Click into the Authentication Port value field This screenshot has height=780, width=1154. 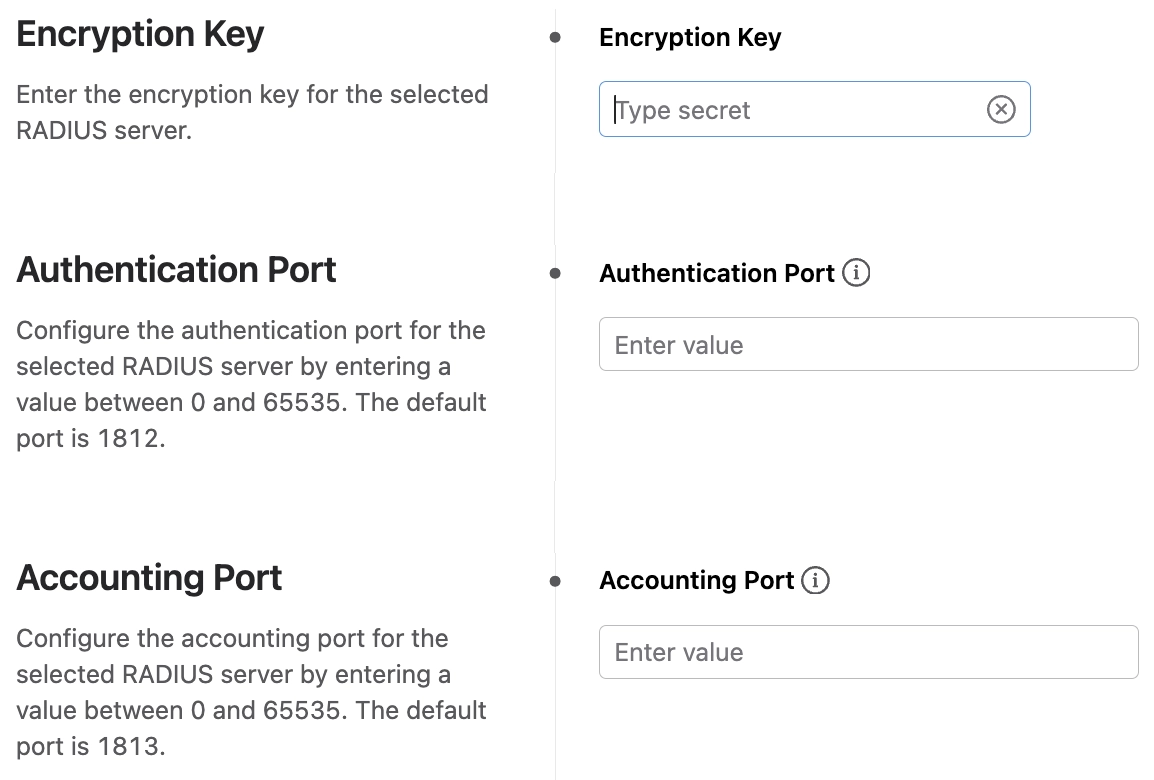pos(868,345)
